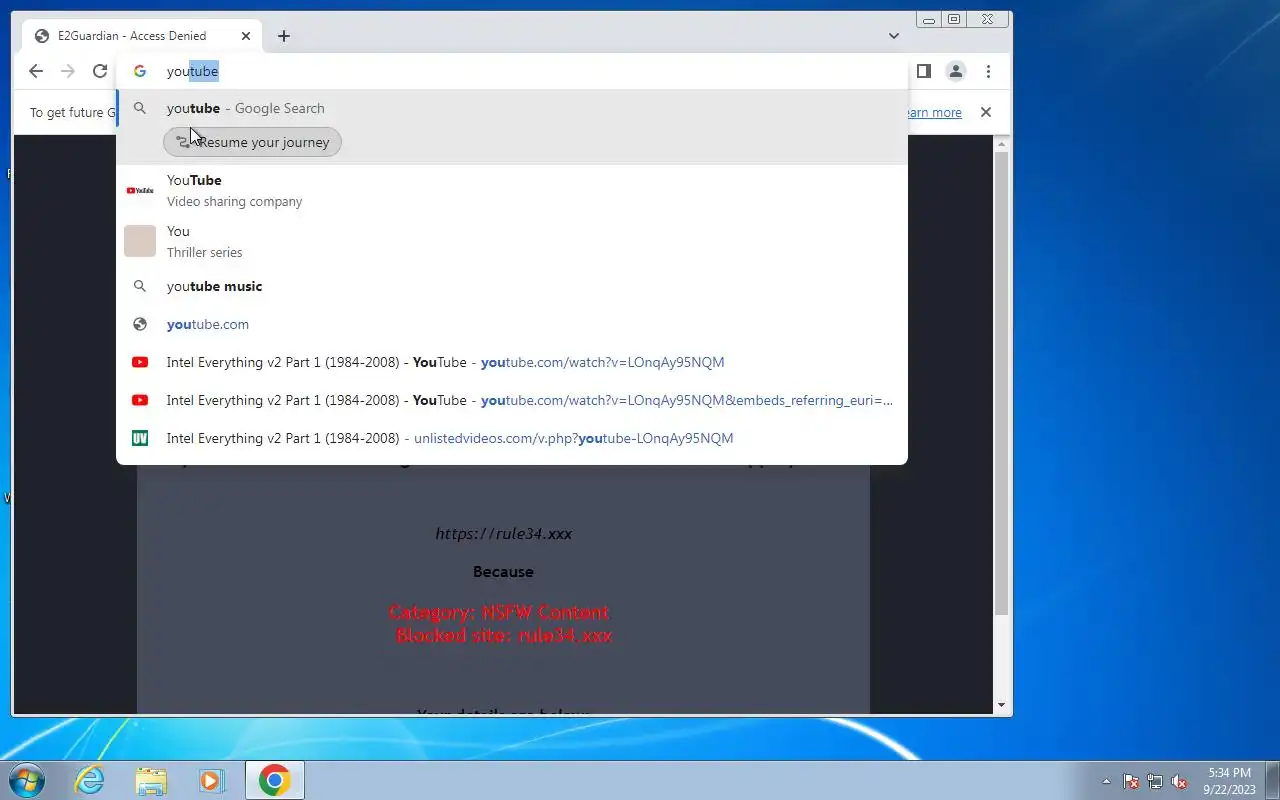Image resolution: width=1280 pixels, height=800 pixels.
Task: Click the forward navigation arrow
Action: pos(68,71)
